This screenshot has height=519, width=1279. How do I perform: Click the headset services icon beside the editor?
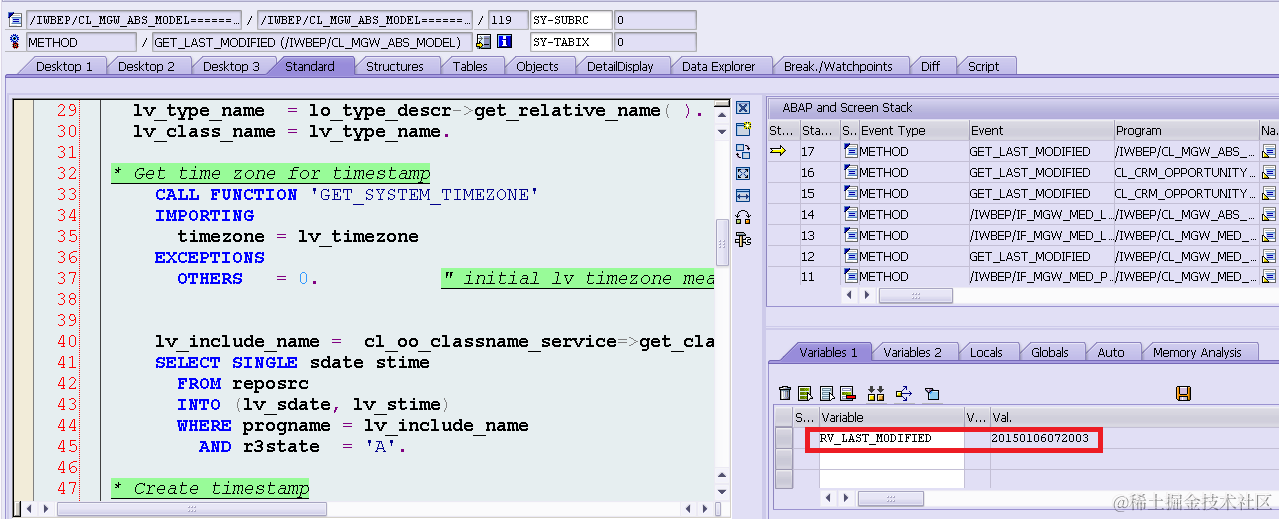pos(743,217)
